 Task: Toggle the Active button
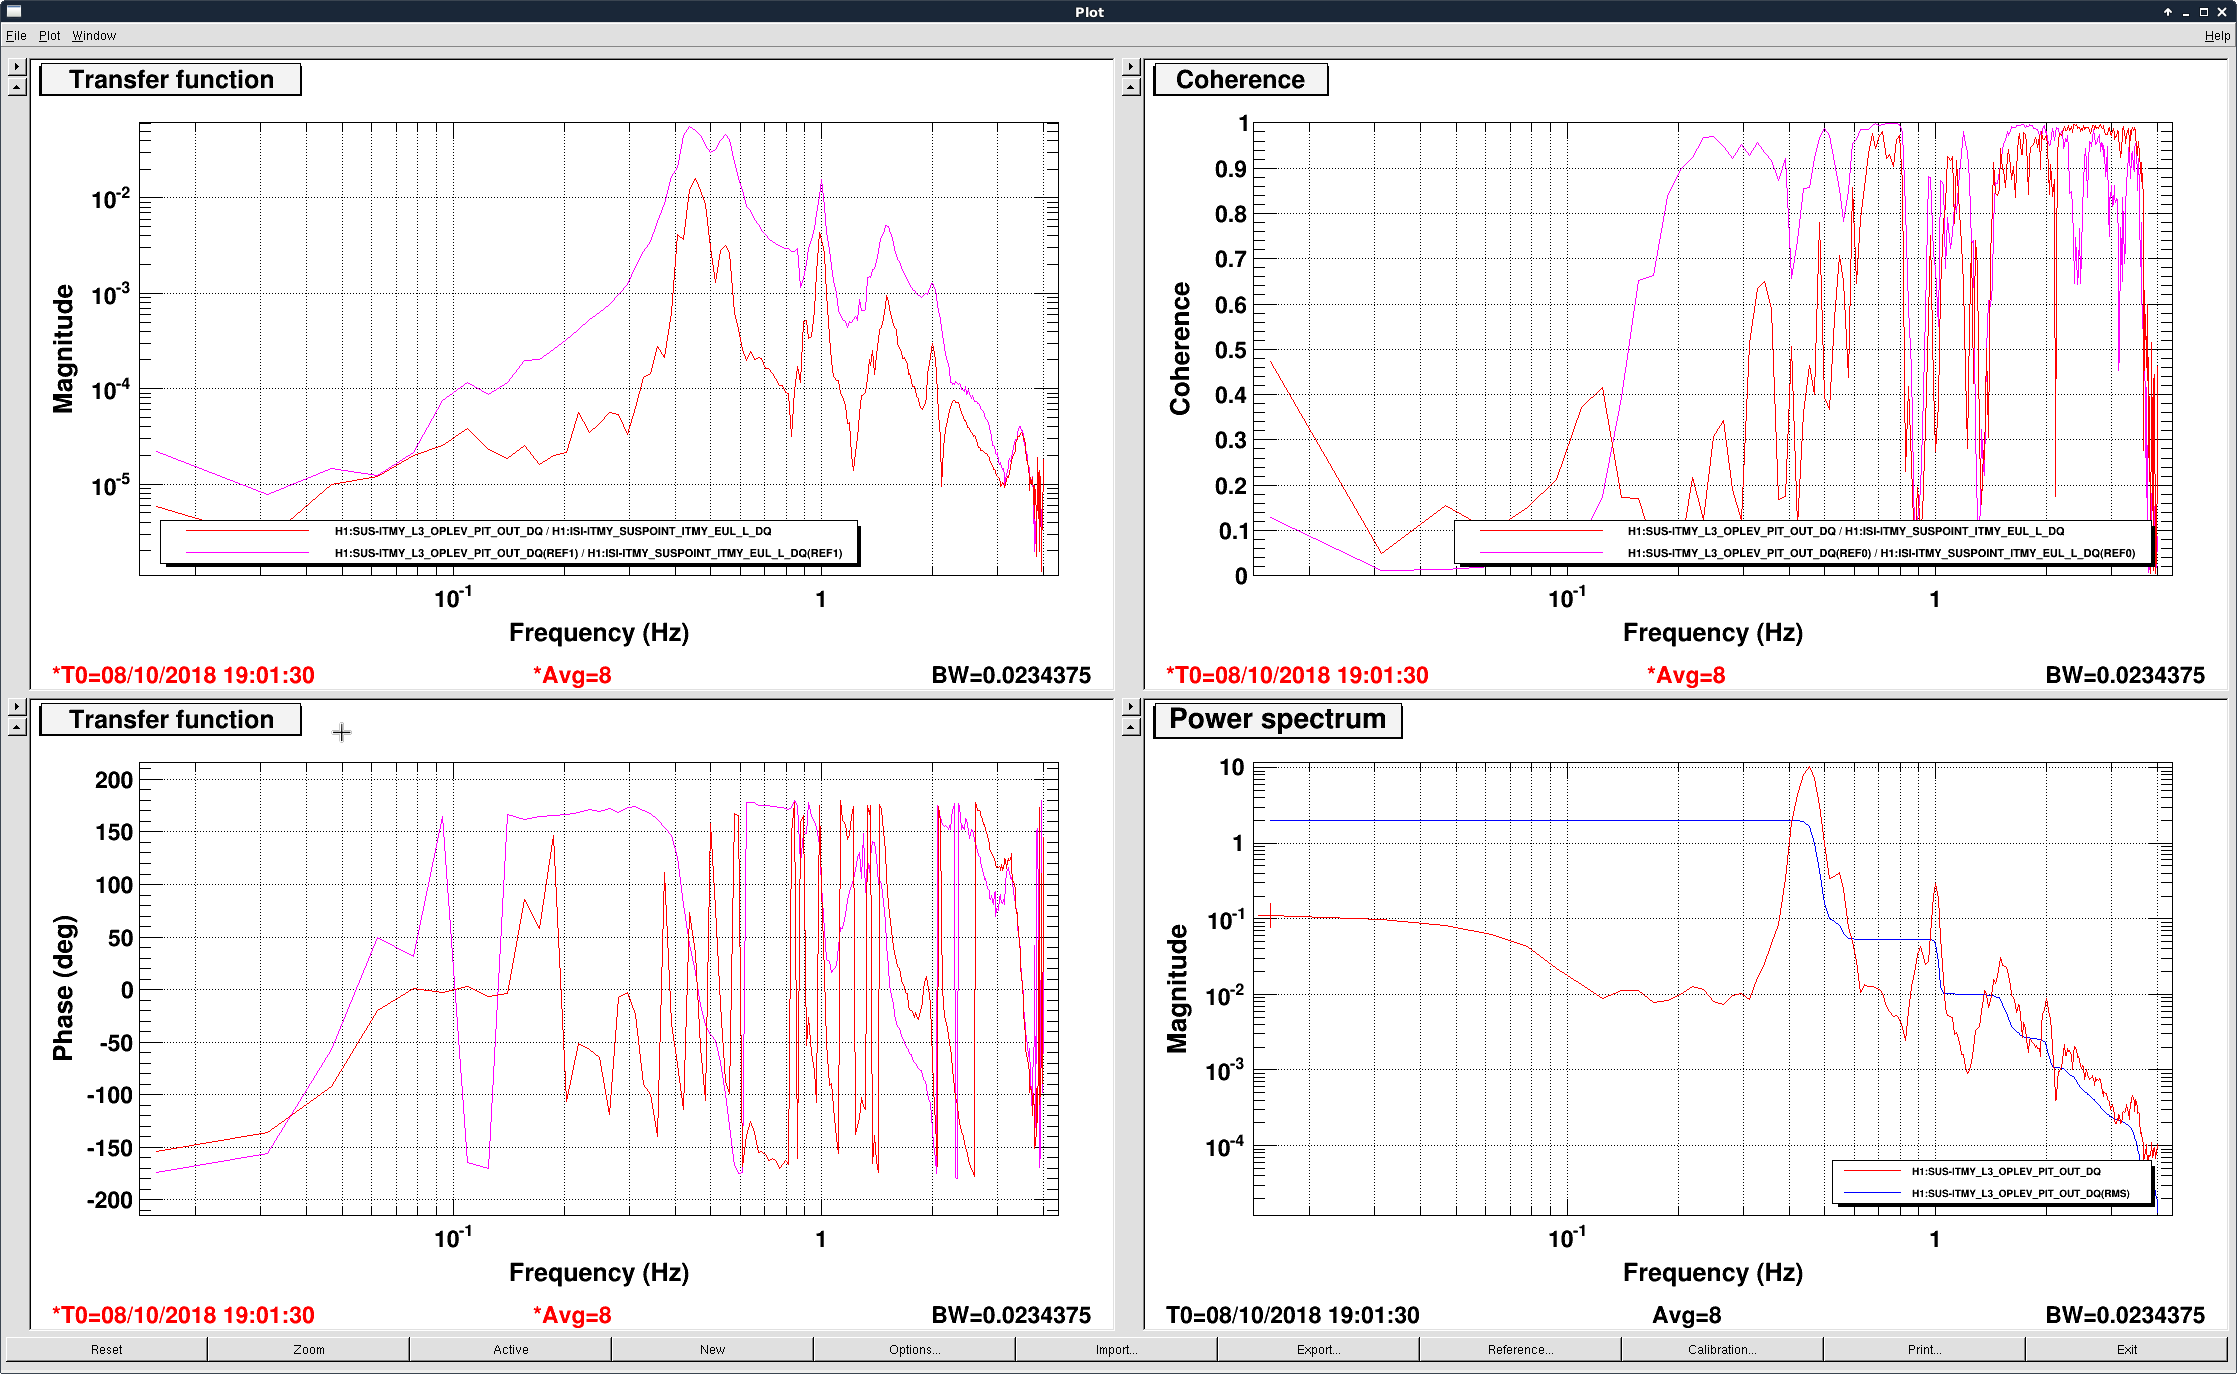[x=511, y=1349]
